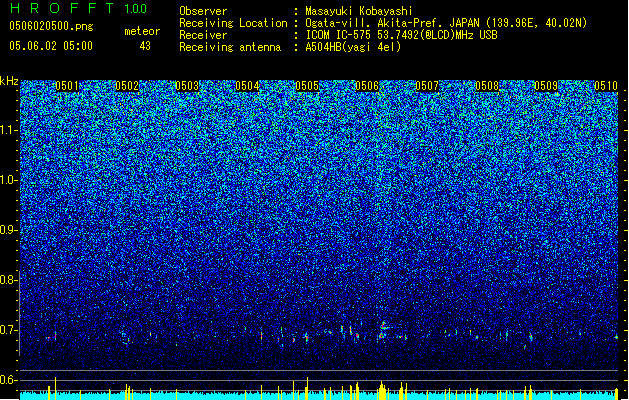
Task: Click the receiver value ICOM IC-575 53.7492 MHz USB
Action: tap(401, 35)
